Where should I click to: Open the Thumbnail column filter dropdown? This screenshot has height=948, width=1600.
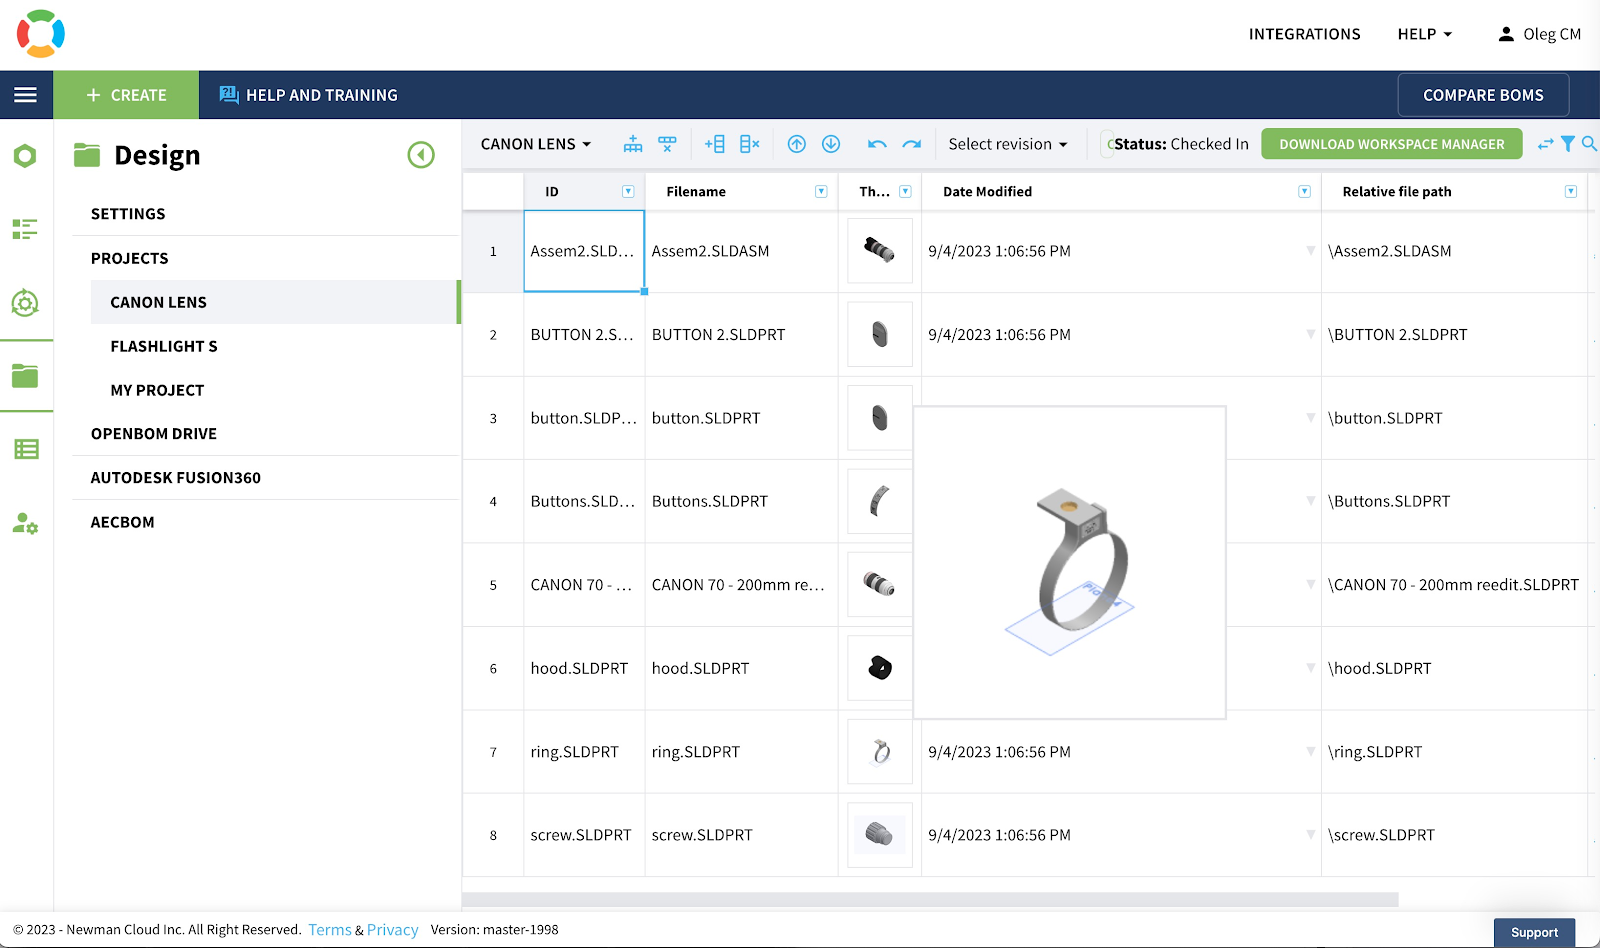tap(905, 192)
